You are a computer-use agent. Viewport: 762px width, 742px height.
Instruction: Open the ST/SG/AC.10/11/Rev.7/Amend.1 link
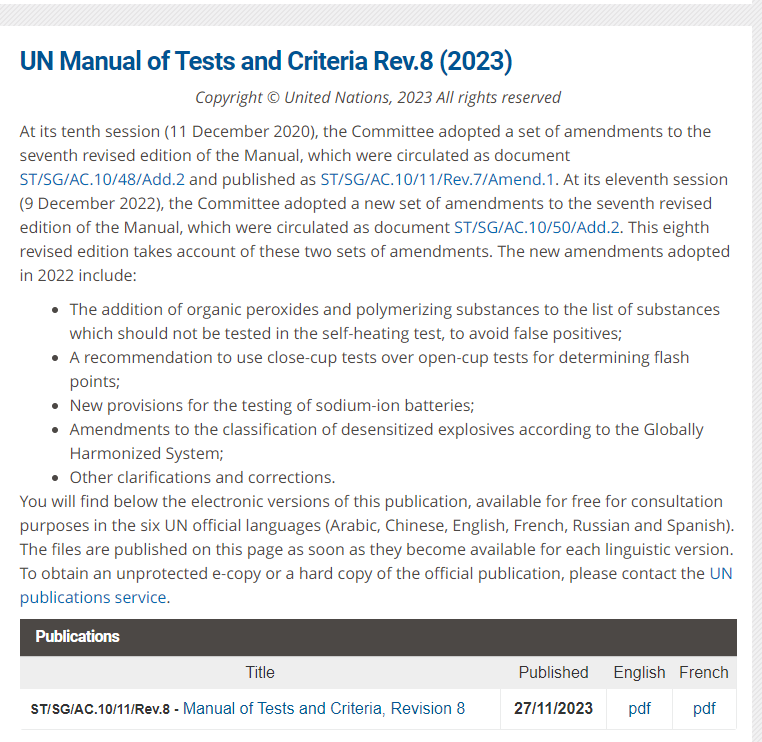point(437,179)
